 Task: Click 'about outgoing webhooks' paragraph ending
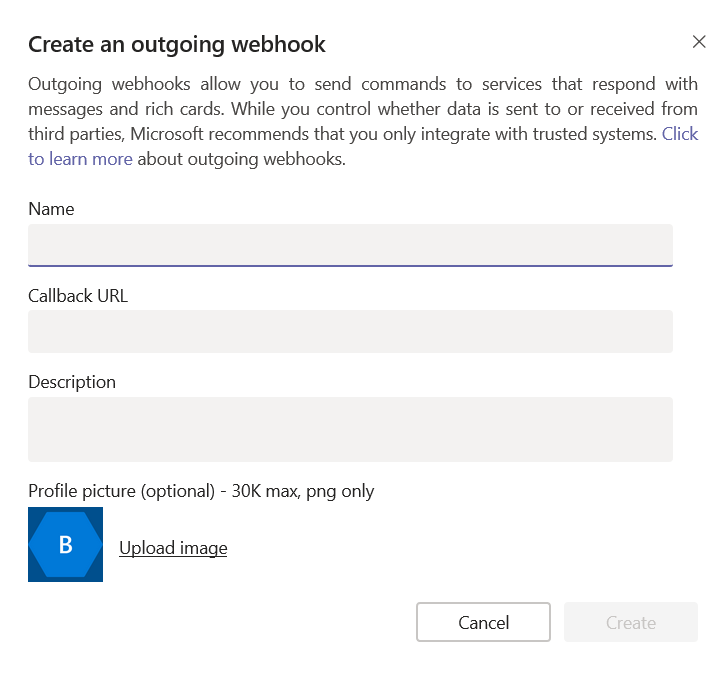[241, 159]
